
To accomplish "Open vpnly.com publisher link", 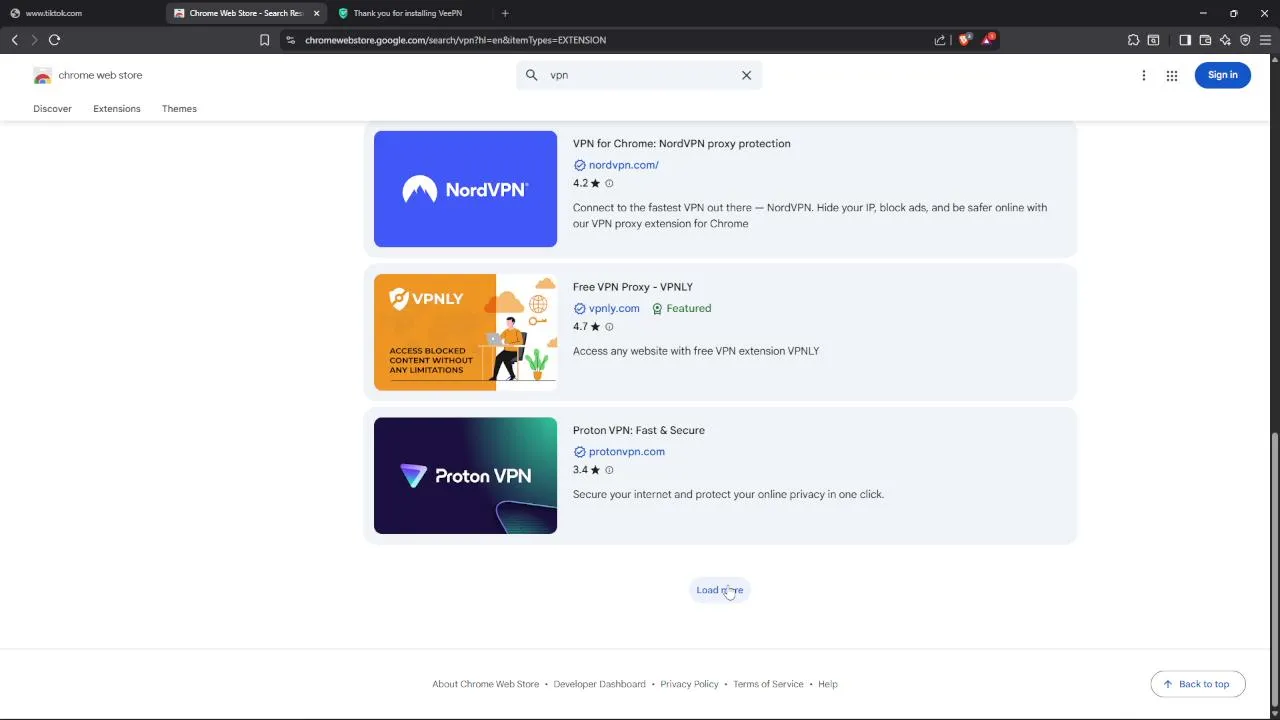I will click(614, 308).
